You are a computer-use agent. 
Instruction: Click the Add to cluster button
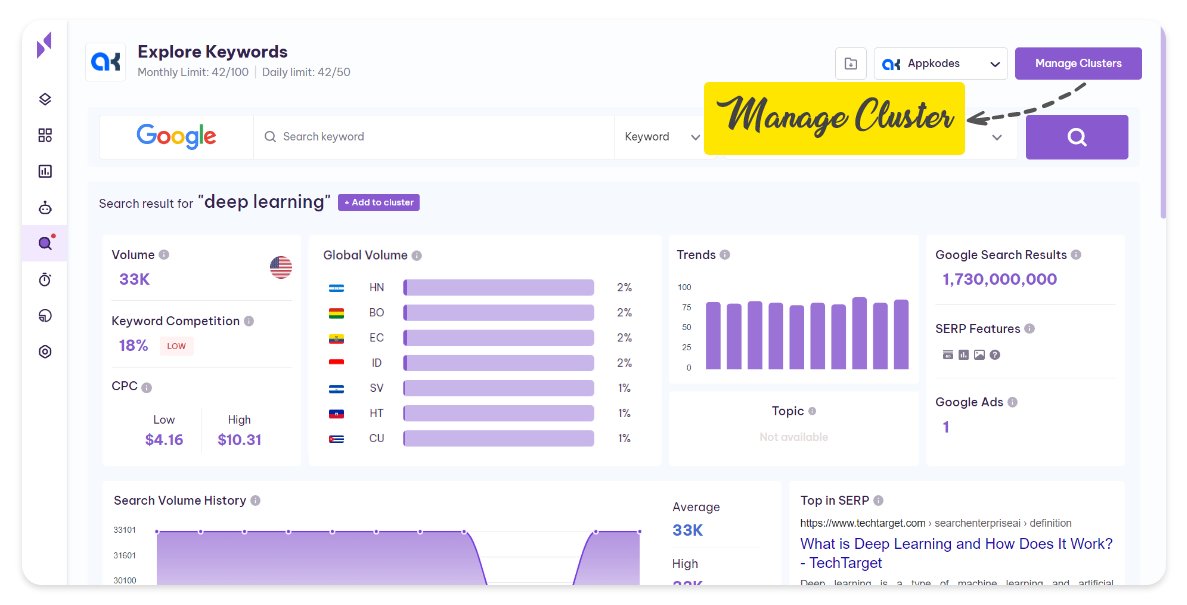pyautogui.click(x=379, y=202)
